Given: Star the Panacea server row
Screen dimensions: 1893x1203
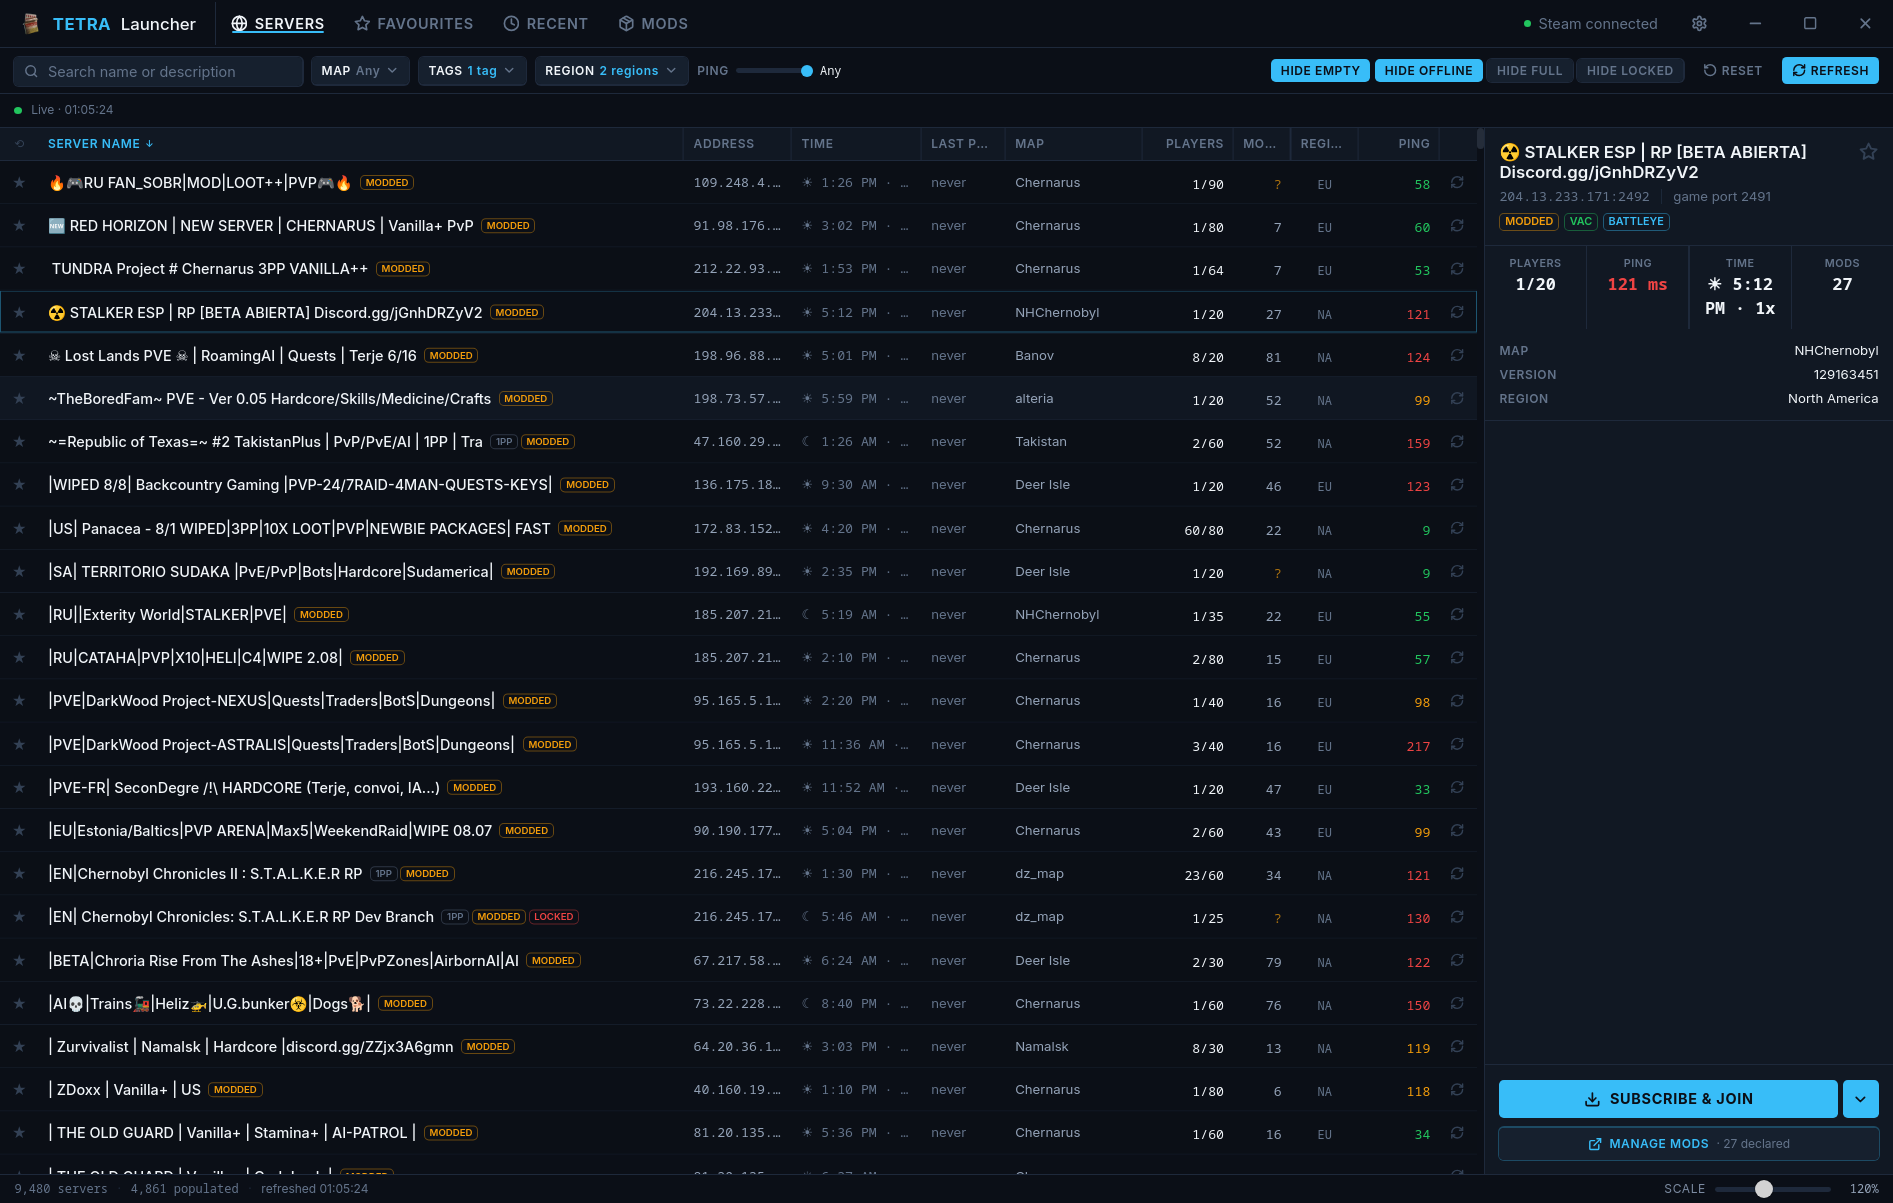Looking at the screenshot, I should 19,529.
